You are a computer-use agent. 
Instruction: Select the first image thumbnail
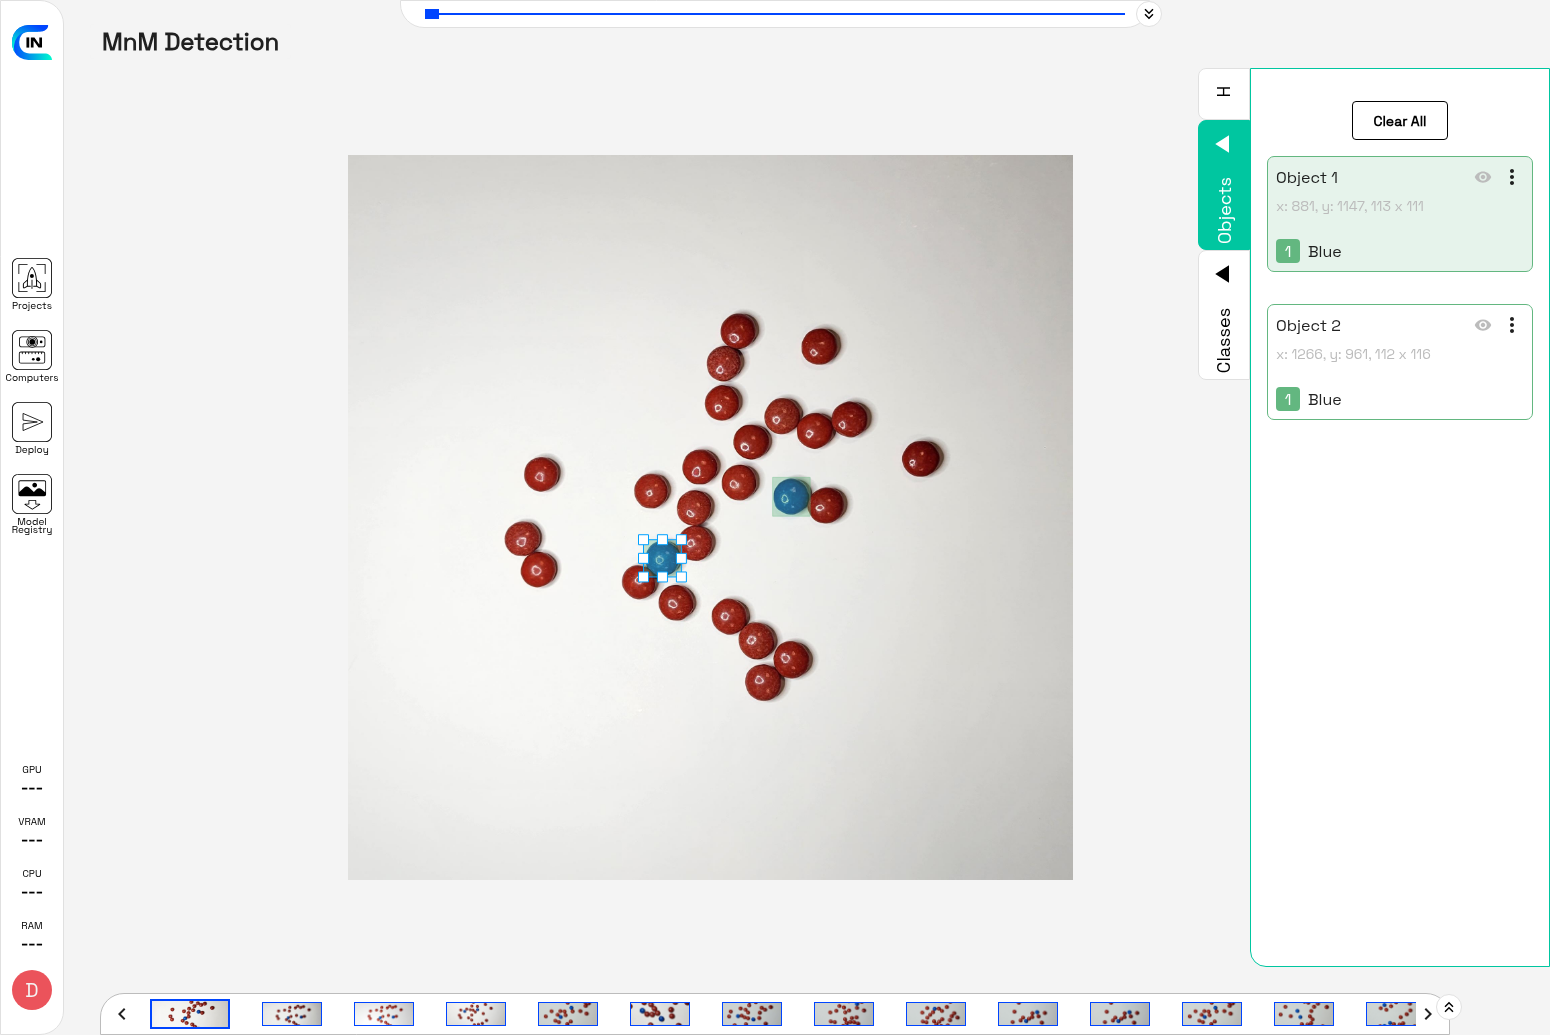coord(190,1013)
